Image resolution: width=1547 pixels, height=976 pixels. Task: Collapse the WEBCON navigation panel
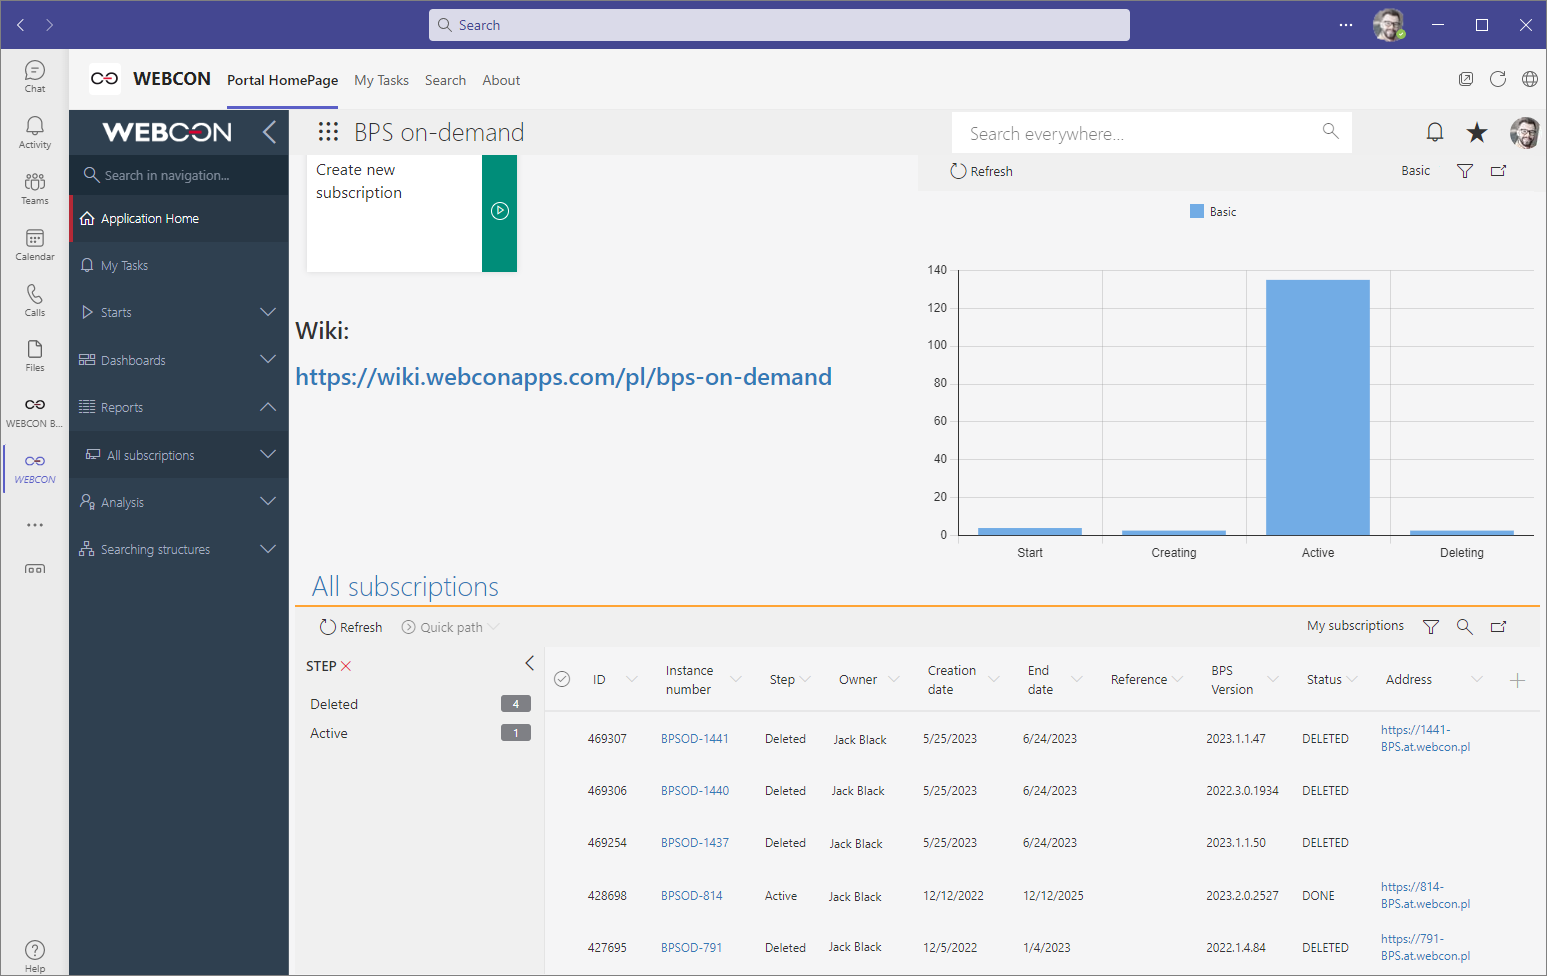coord(269,132)
